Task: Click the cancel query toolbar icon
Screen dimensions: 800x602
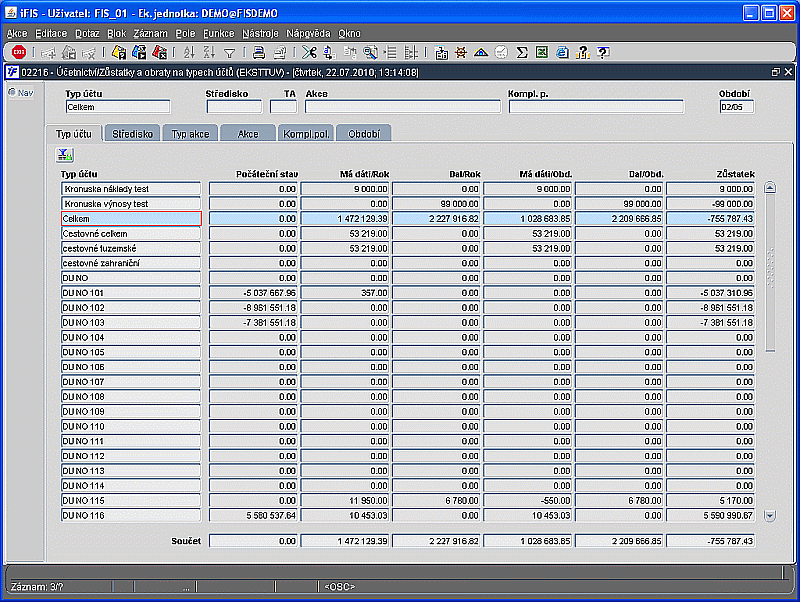Action: click(x=160, y=52)
